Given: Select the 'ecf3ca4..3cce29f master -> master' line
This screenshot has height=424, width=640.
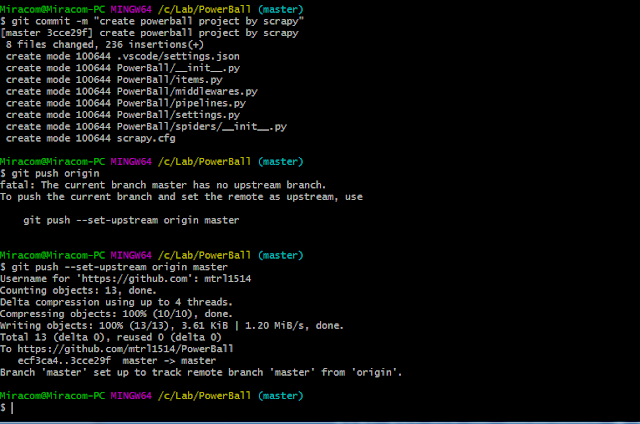Looking at the screenshot, I should [117, 361].
